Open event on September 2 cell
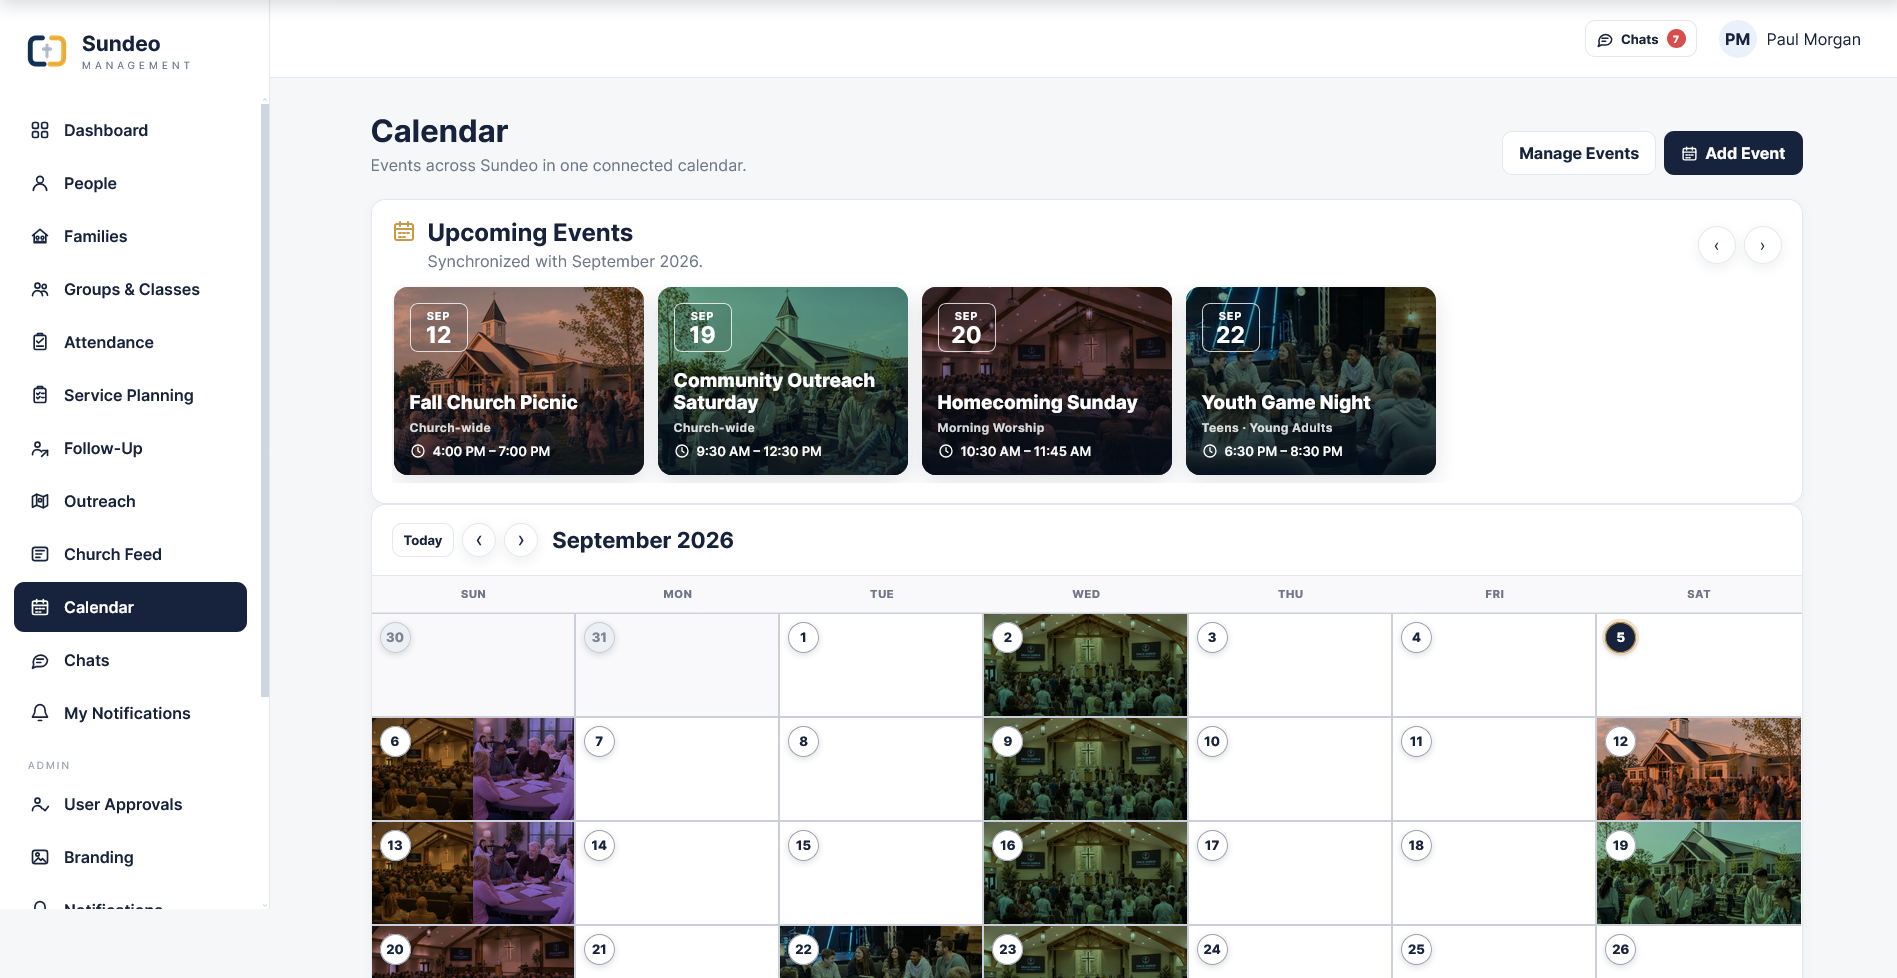This screenshot has width=1897, height=978. [1086, 665]
